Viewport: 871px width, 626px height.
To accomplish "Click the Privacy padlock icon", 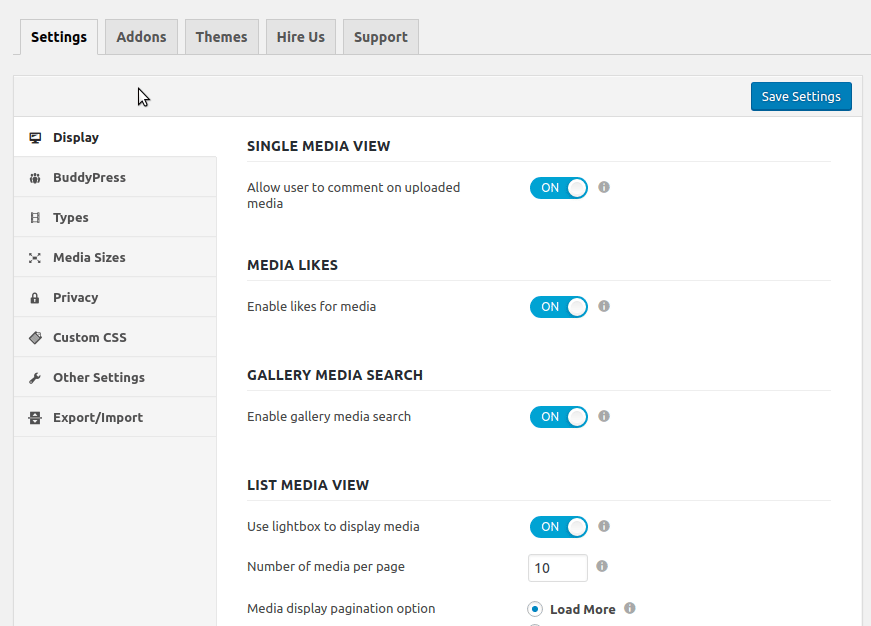I will click(x=35, y=298).
